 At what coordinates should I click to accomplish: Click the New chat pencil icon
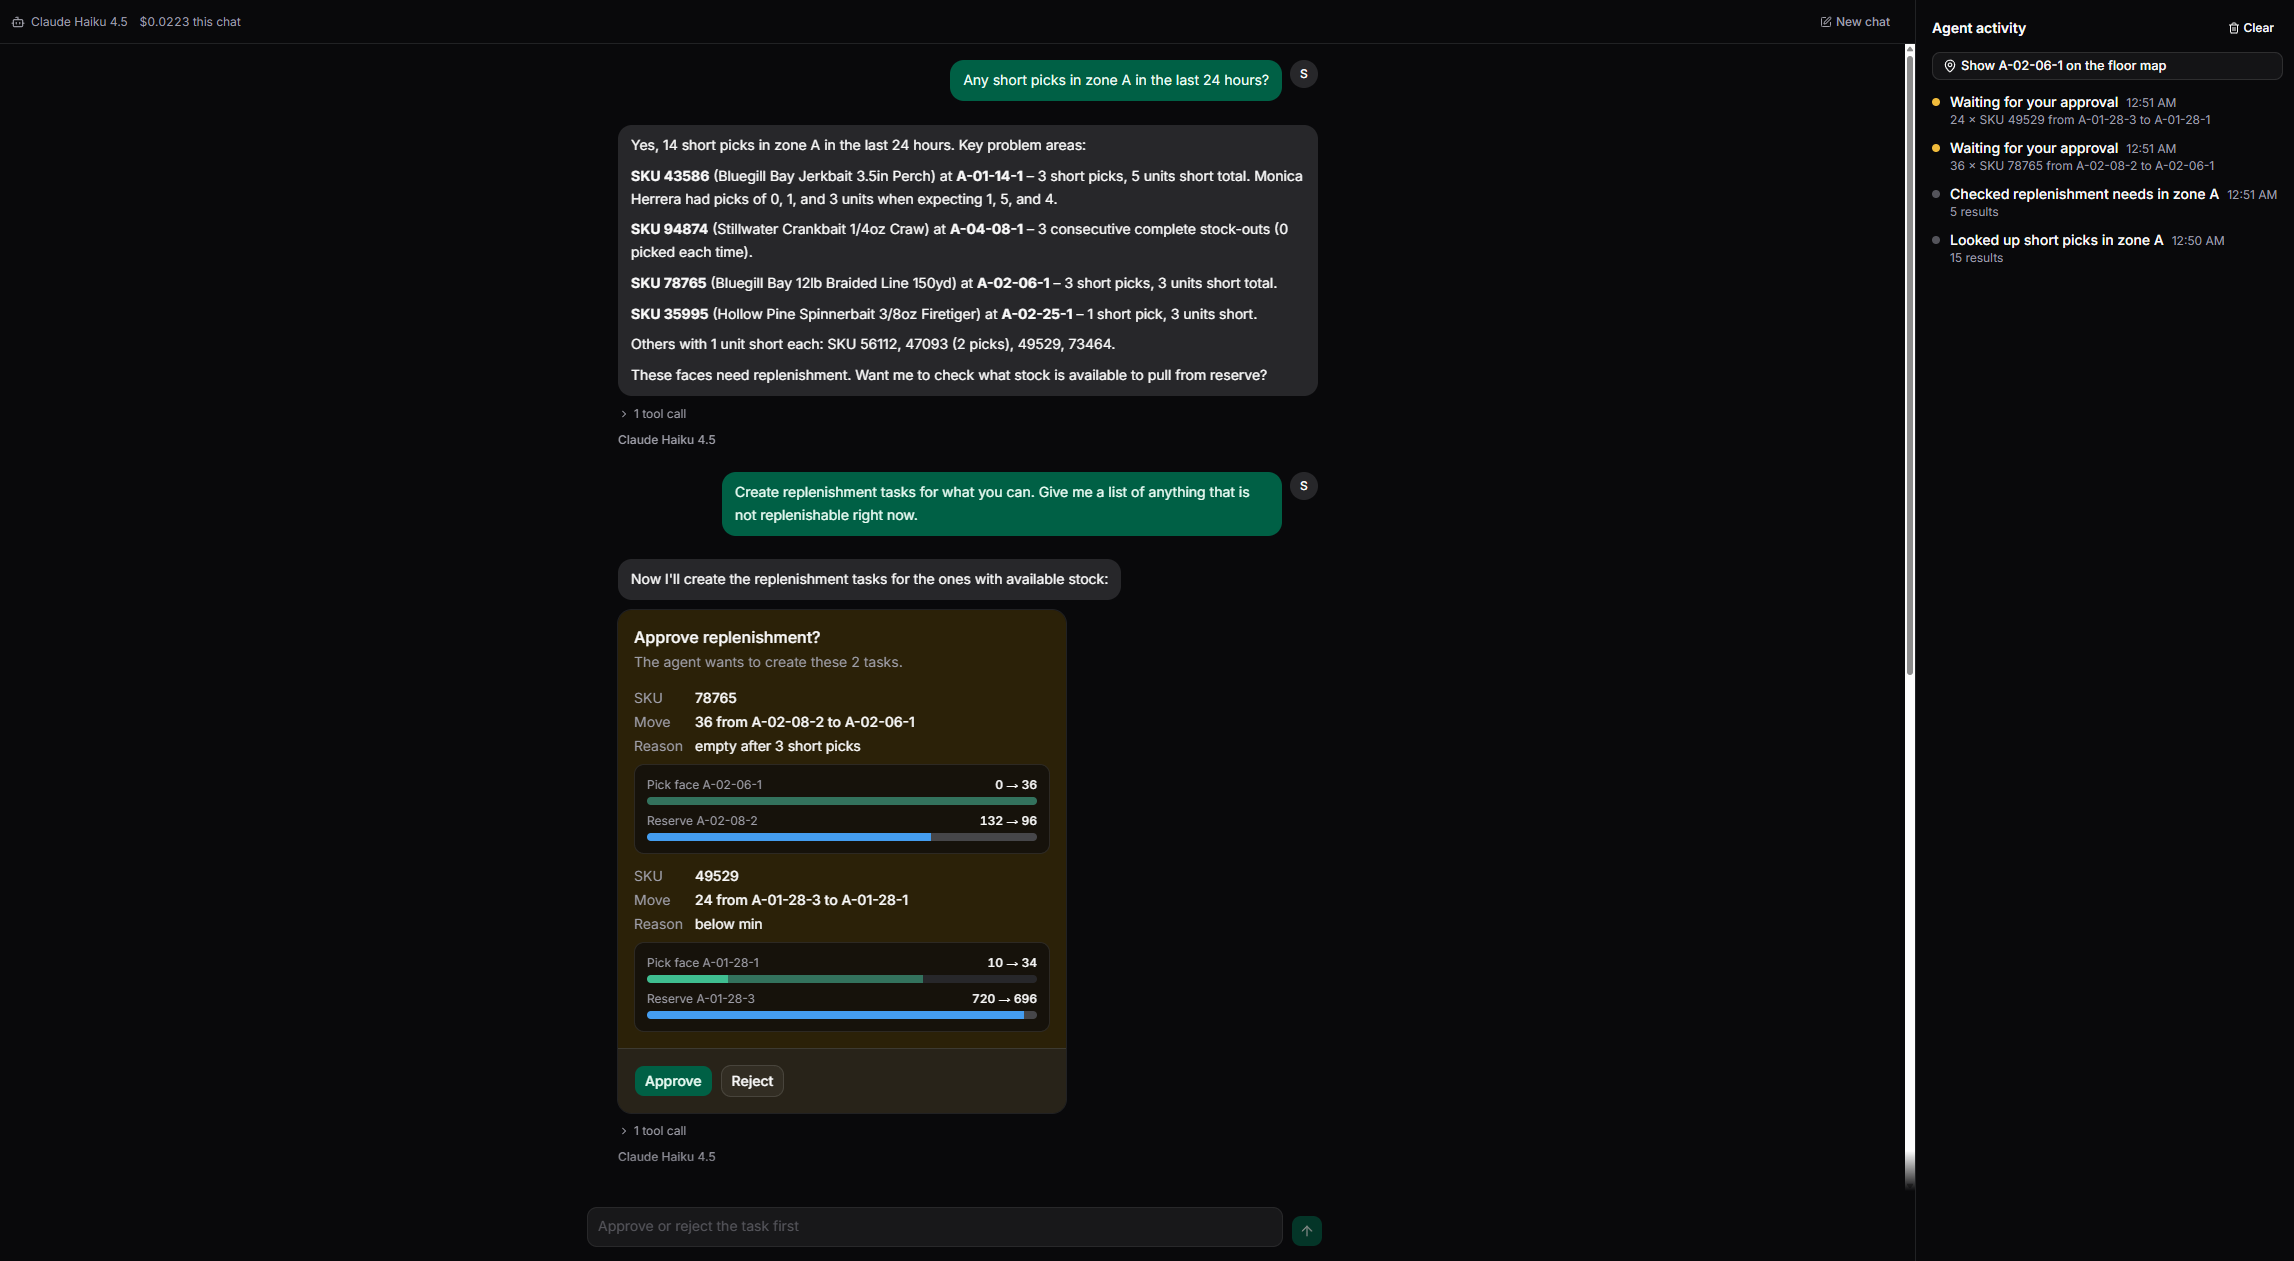pos(1826,22)
